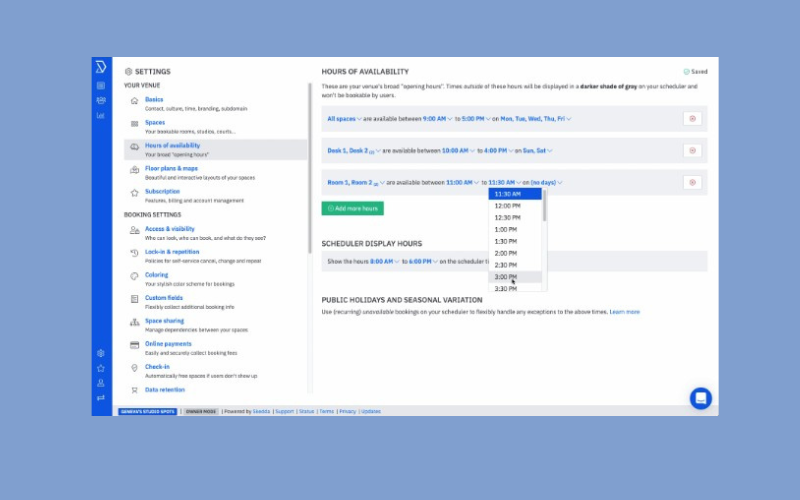The image size is (800, 500).
Task: Open the profile person icon in the blue sidebar
Action: tap(101, 383)
